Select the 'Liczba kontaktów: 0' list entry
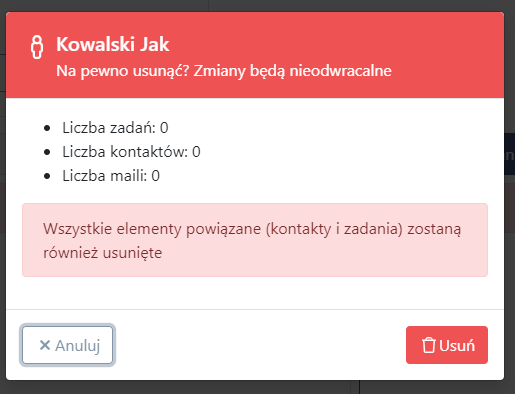 click(131, 152)
